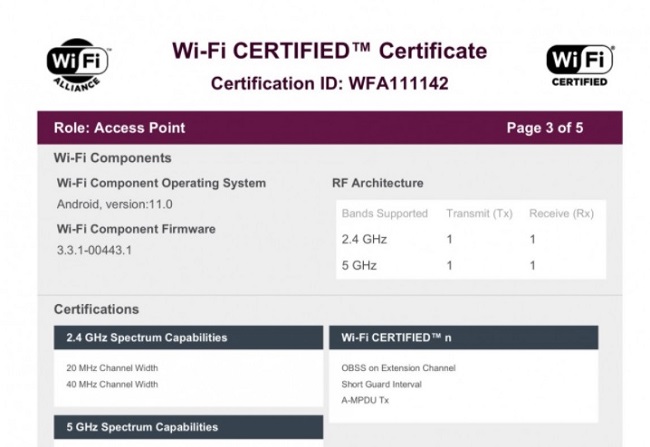Image resolution: width=650 pixels, height=447 pixels.
Task: Select the 40 MHz Channel Width entry
Action: (x=112, y=384)
